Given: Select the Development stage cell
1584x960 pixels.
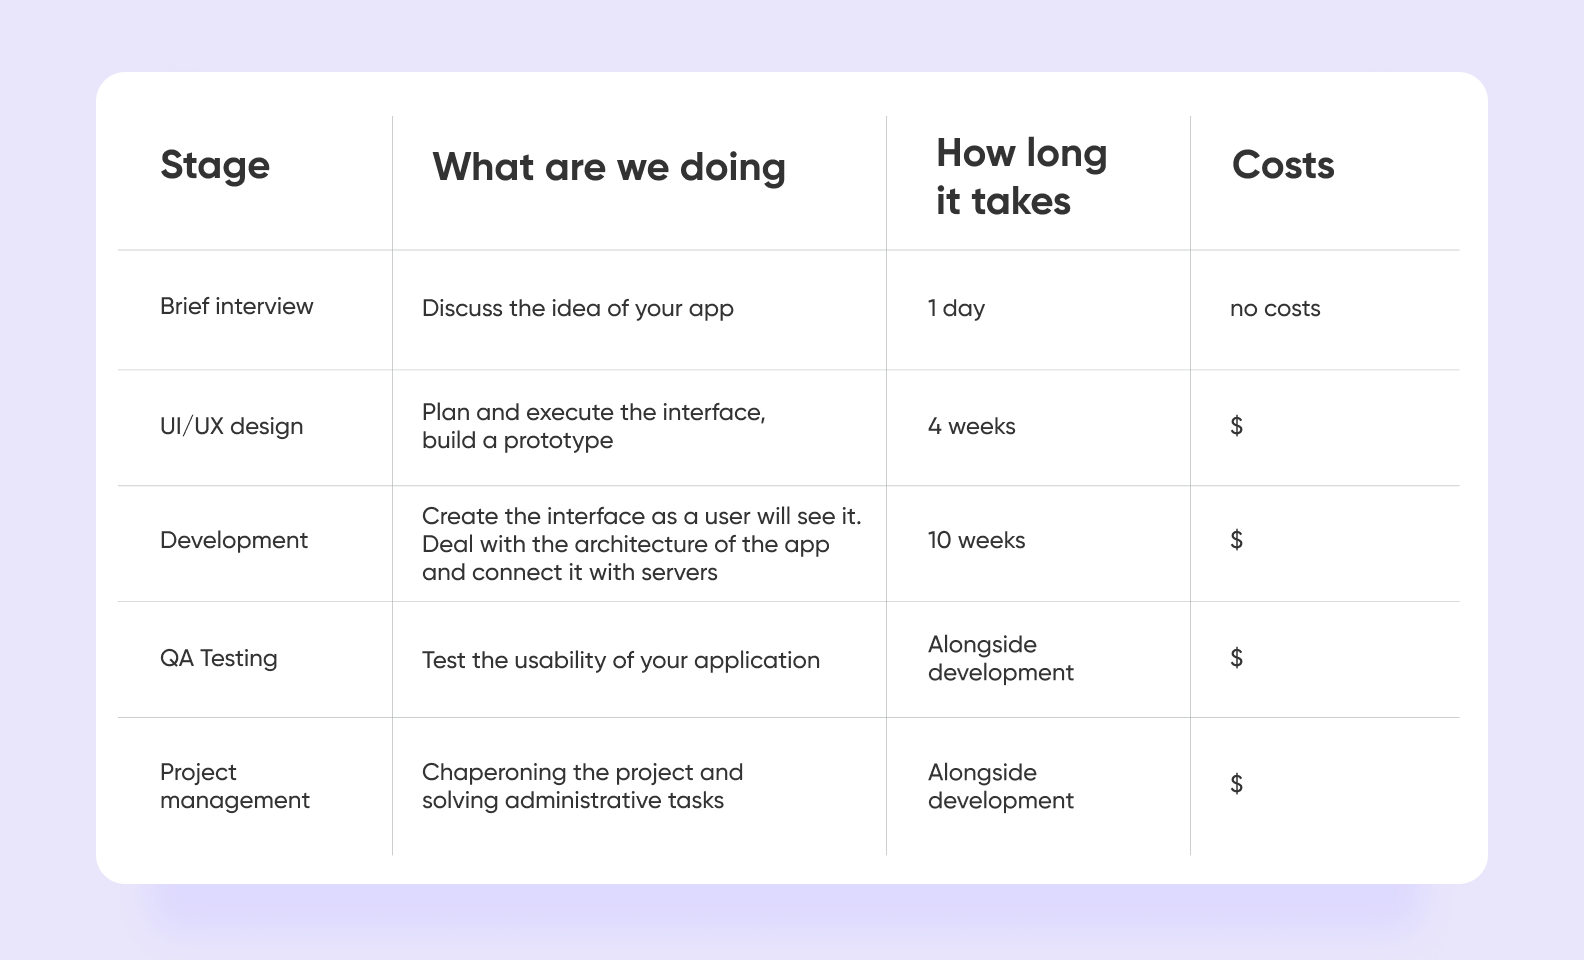Looking at the screenshot, I should coord(234,540).
